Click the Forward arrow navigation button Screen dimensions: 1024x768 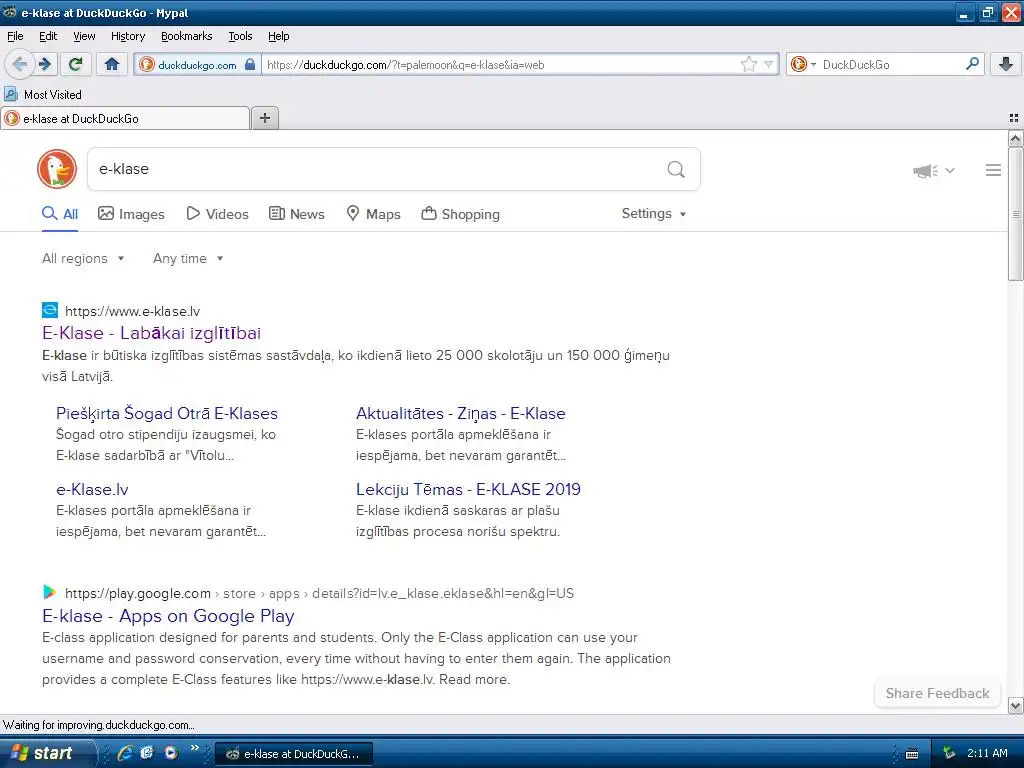[45, 64]
